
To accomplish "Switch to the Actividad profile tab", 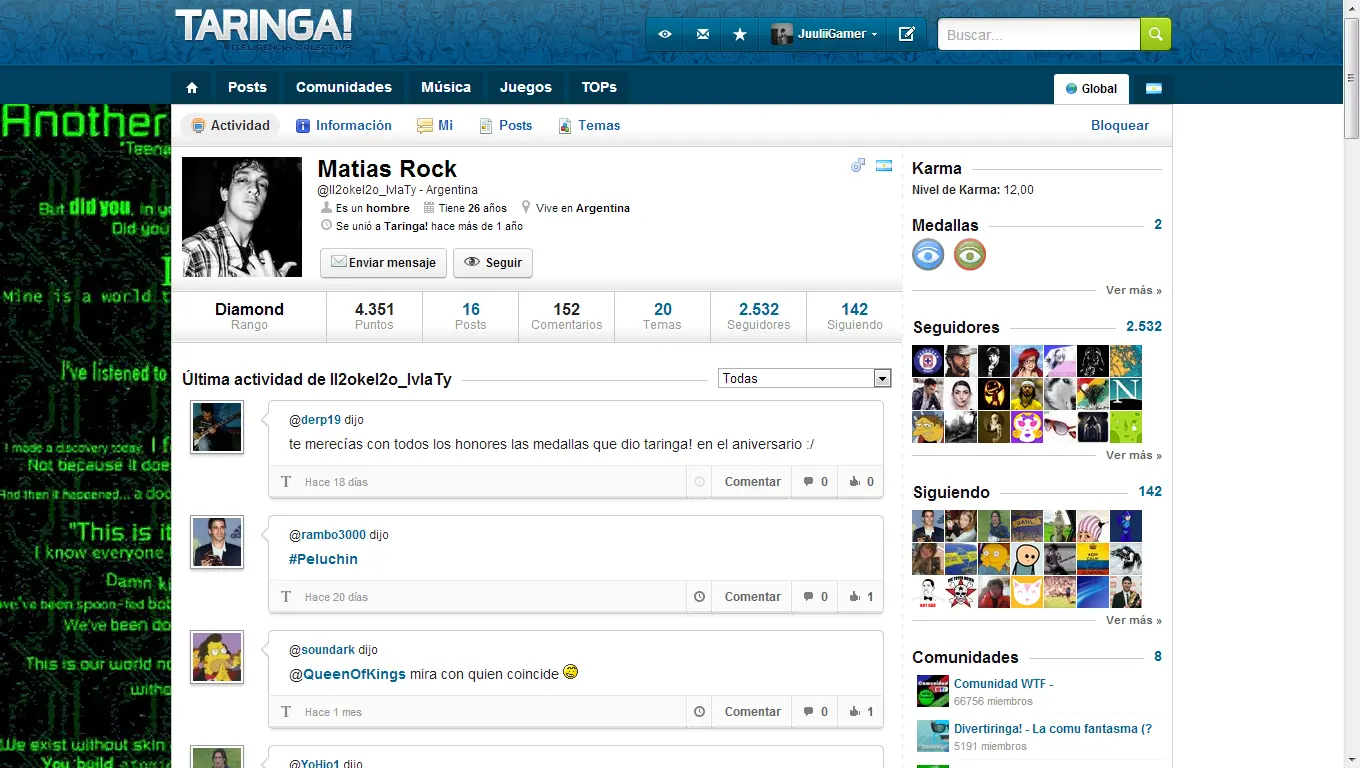I will (x=230, y=126).
